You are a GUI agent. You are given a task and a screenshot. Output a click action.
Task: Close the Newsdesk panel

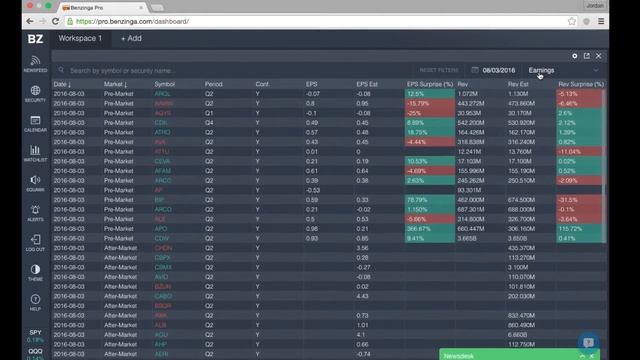pyautogui.click(x=592, y=356)
